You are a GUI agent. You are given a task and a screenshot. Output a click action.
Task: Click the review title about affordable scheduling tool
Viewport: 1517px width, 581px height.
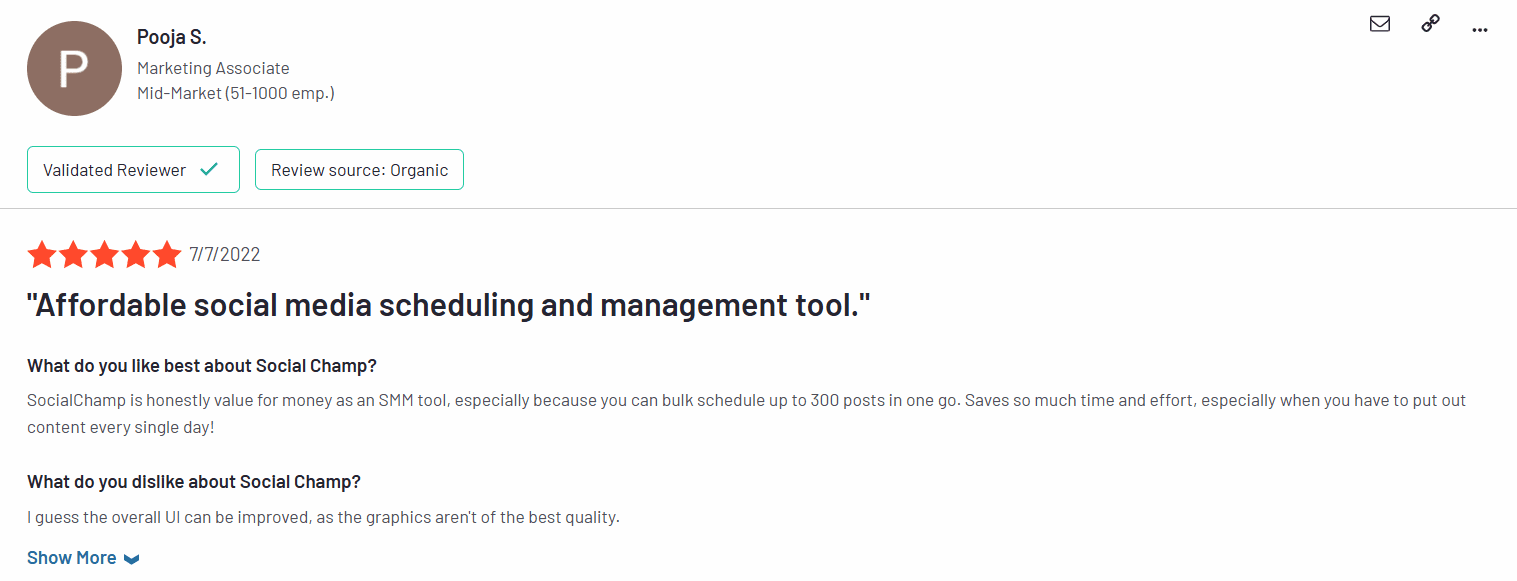click(449, 305)
